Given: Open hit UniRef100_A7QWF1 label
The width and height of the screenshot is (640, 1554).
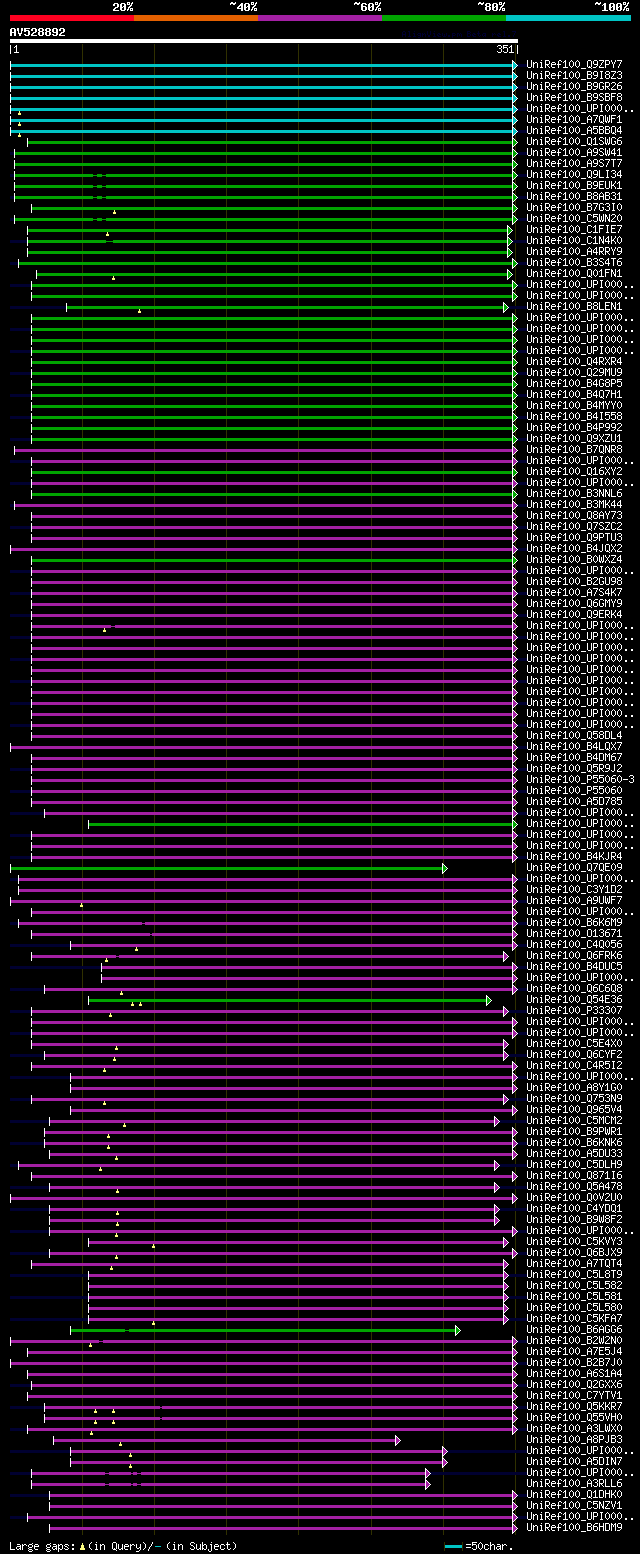Looking at the screenshot, I should (x=574, y=119).
